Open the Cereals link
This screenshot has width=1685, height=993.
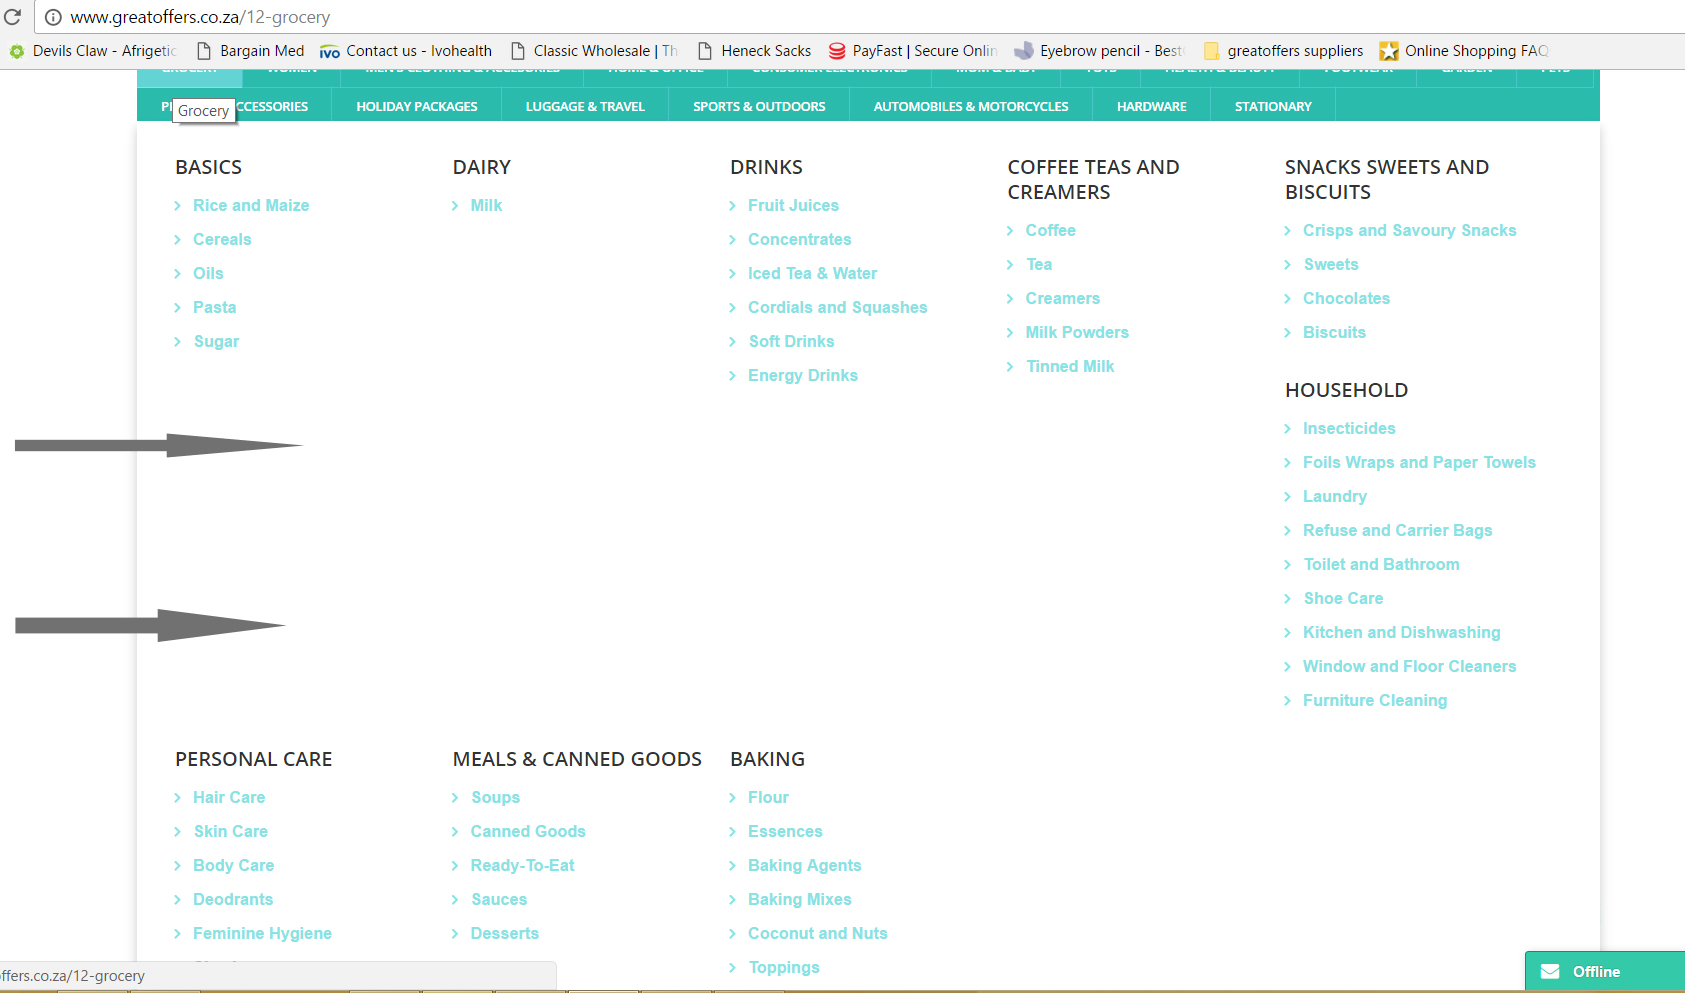pyautogui.click(x=222, y=239)
